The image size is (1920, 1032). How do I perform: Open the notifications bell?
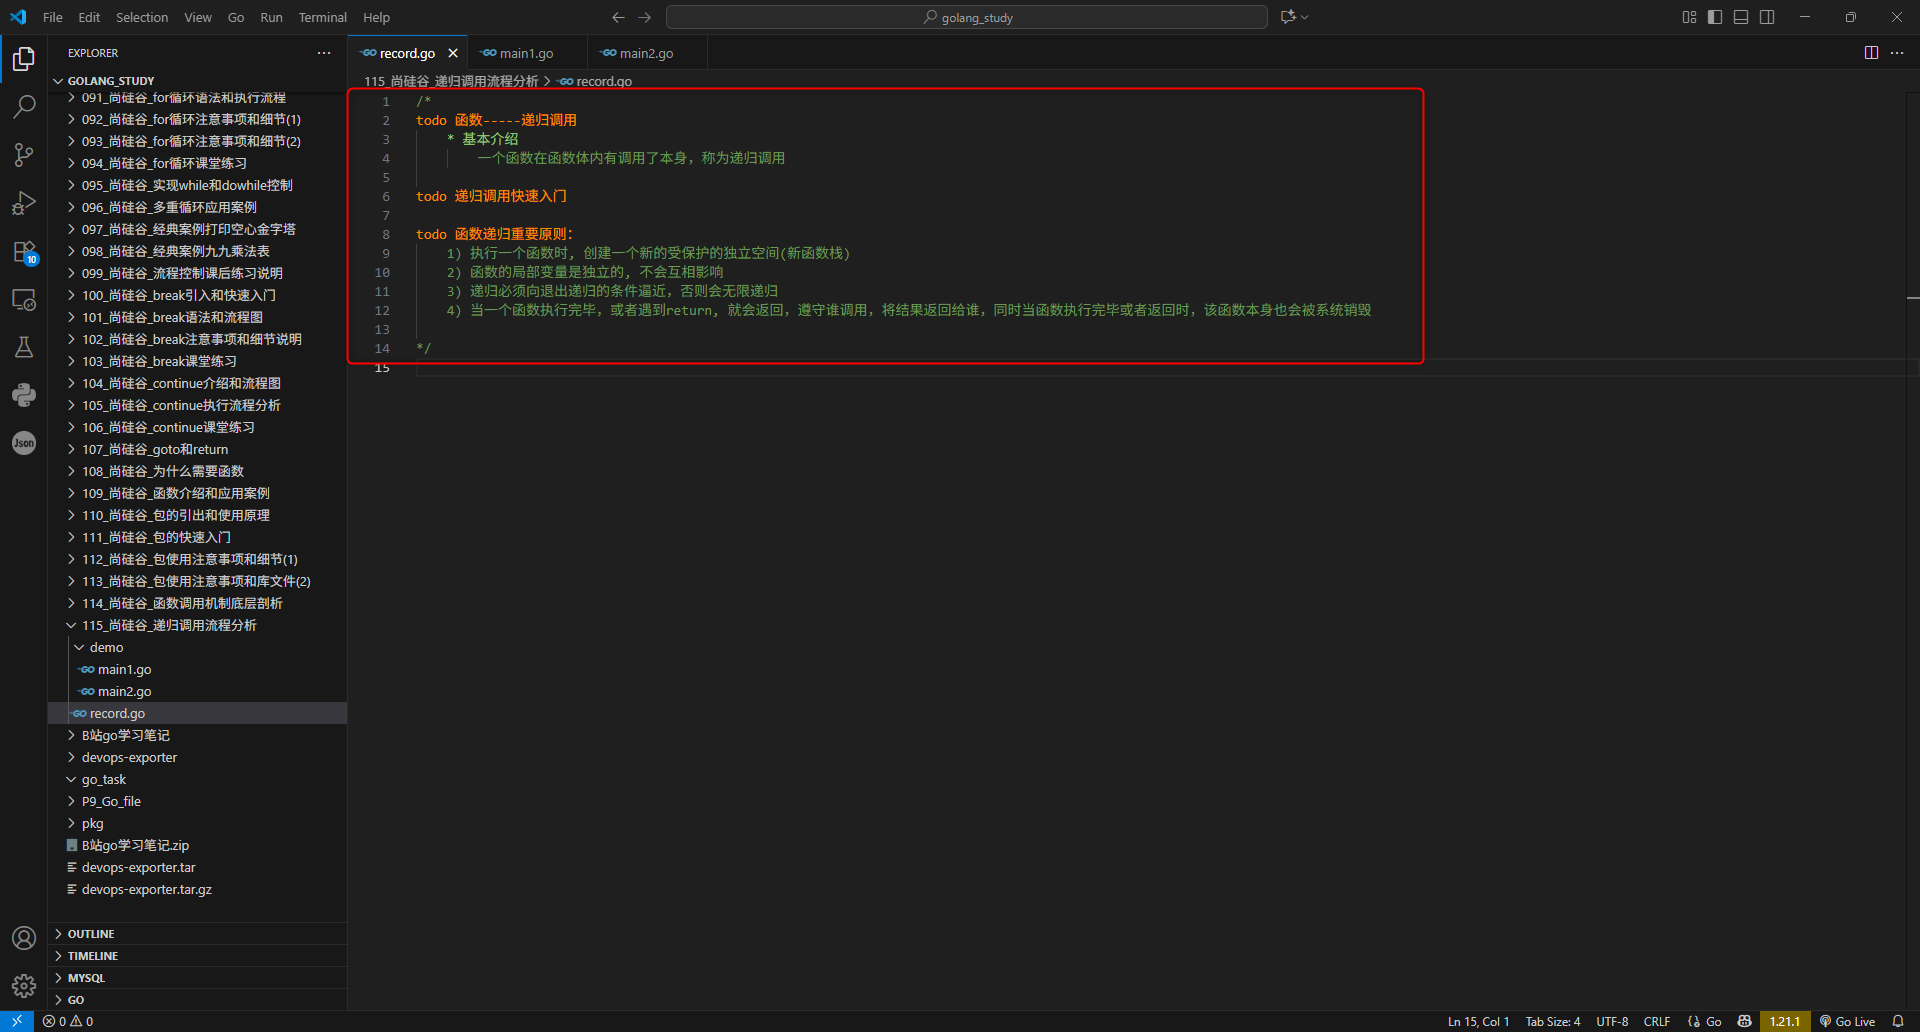(x=1898, y=1021)
